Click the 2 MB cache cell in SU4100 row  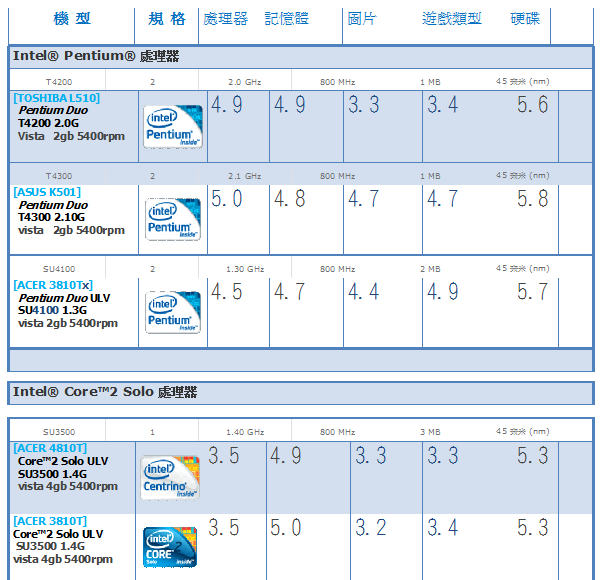tap(430, 269)
